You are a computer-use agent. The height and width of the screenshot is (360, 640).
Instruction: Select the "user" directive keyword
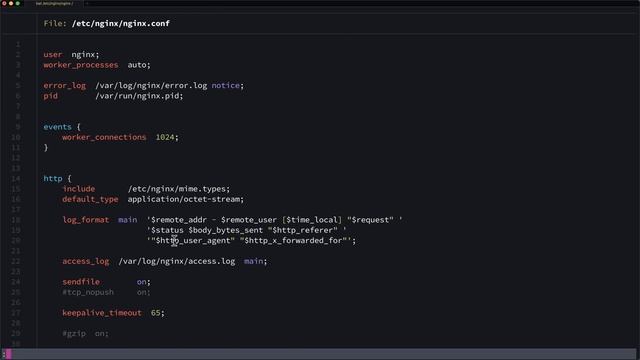53,54
